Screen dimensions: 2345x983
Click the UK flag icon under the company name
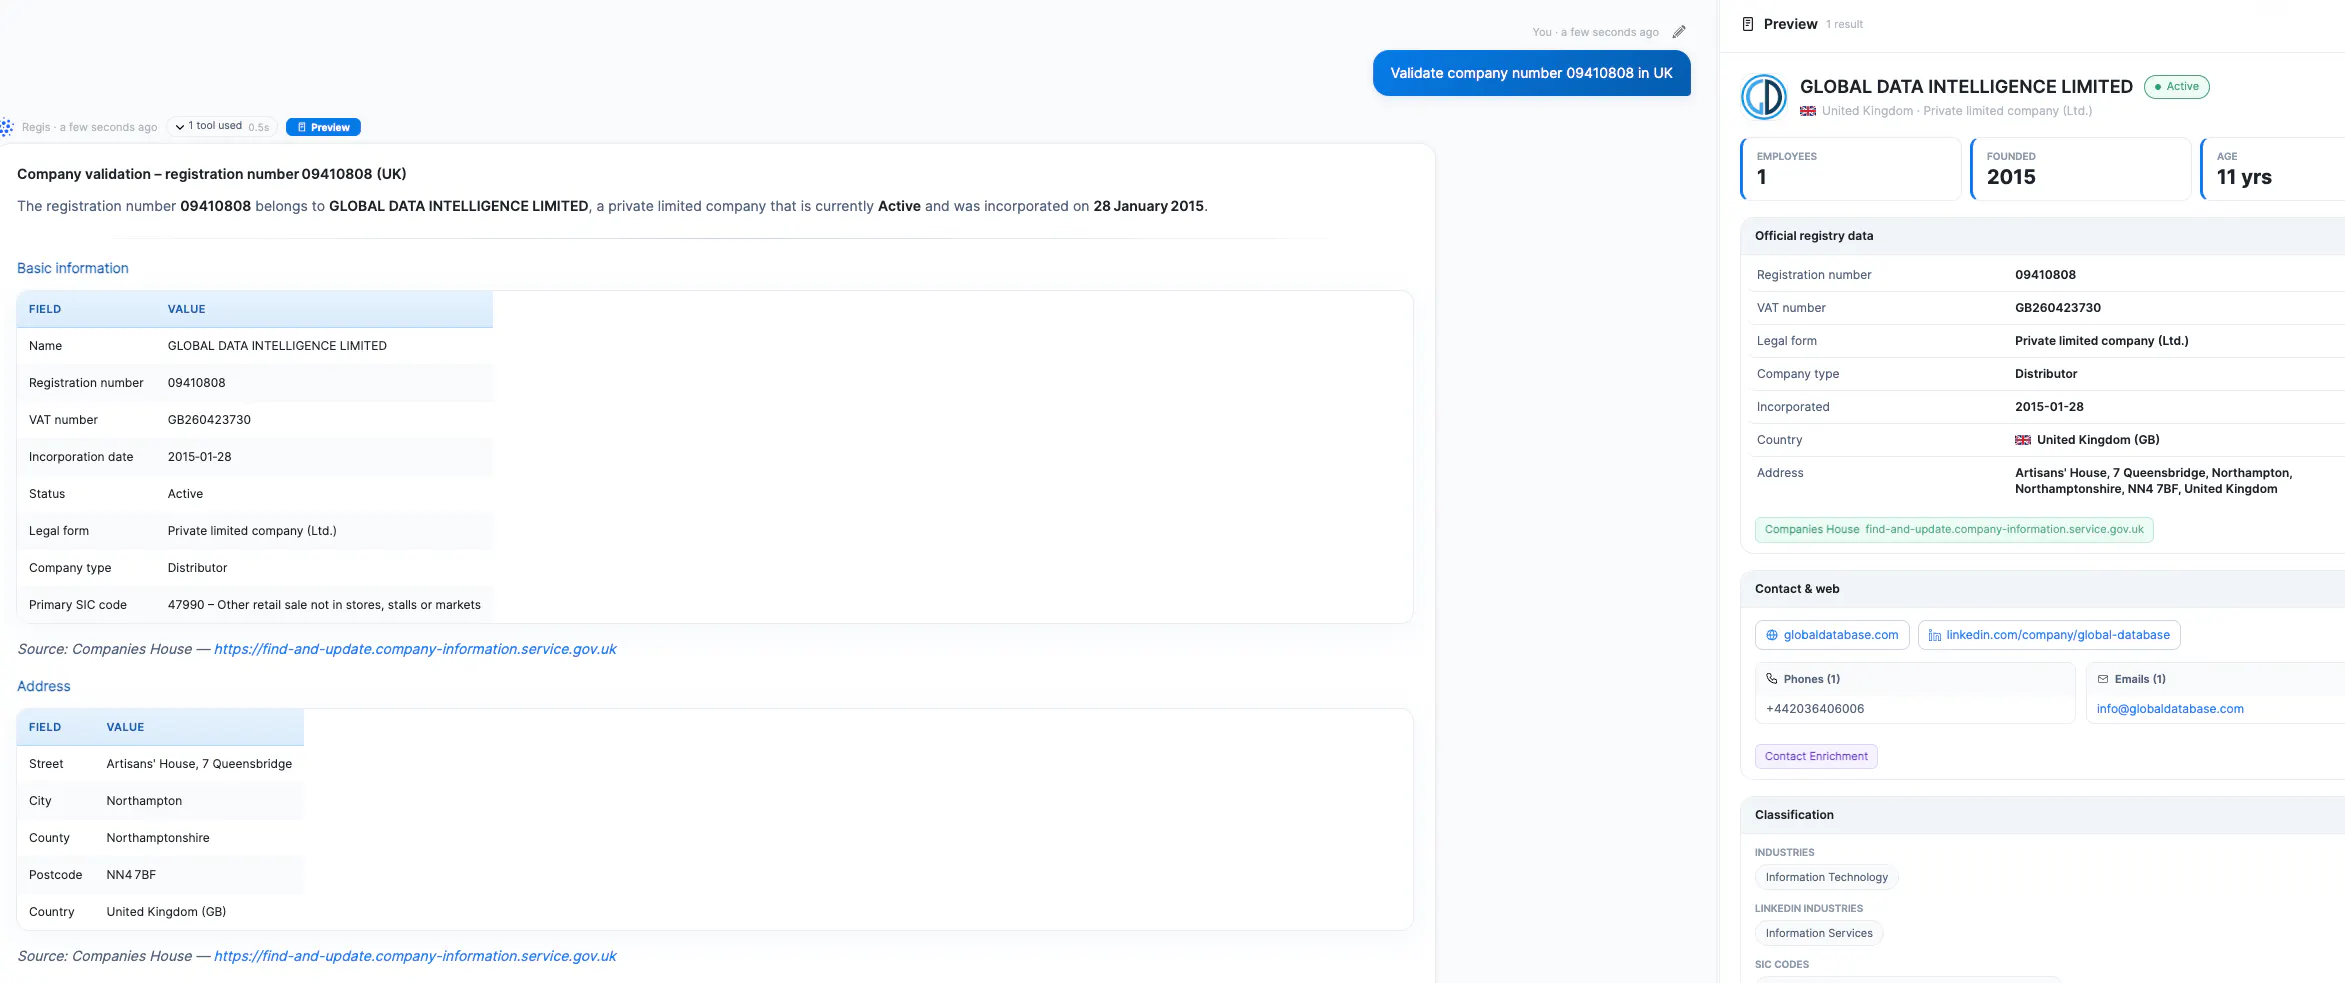1808,111
